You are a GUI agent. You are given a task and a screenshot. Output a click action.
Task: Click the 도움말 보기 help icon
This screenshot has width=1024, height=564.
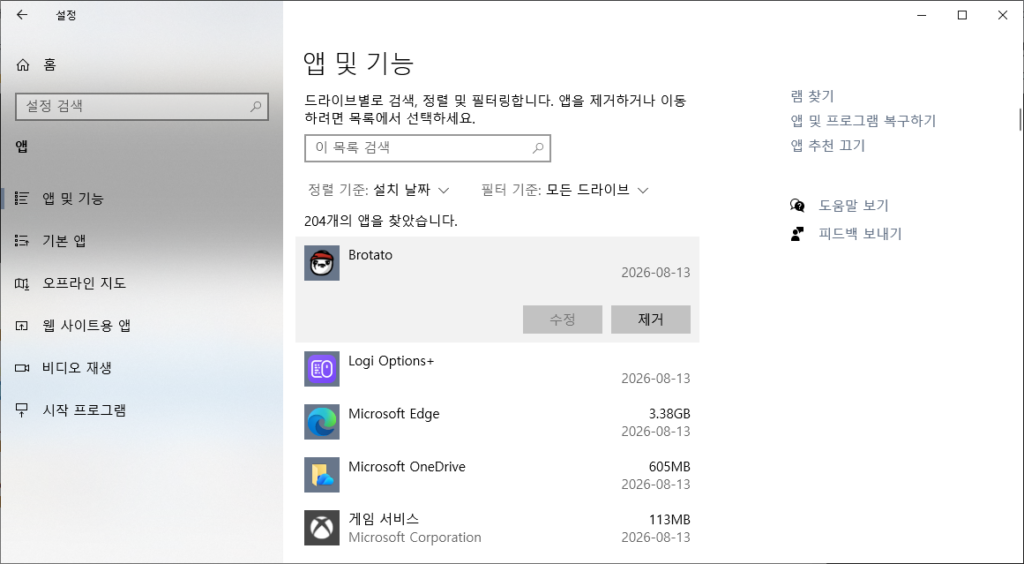click(x=797, y=206)
